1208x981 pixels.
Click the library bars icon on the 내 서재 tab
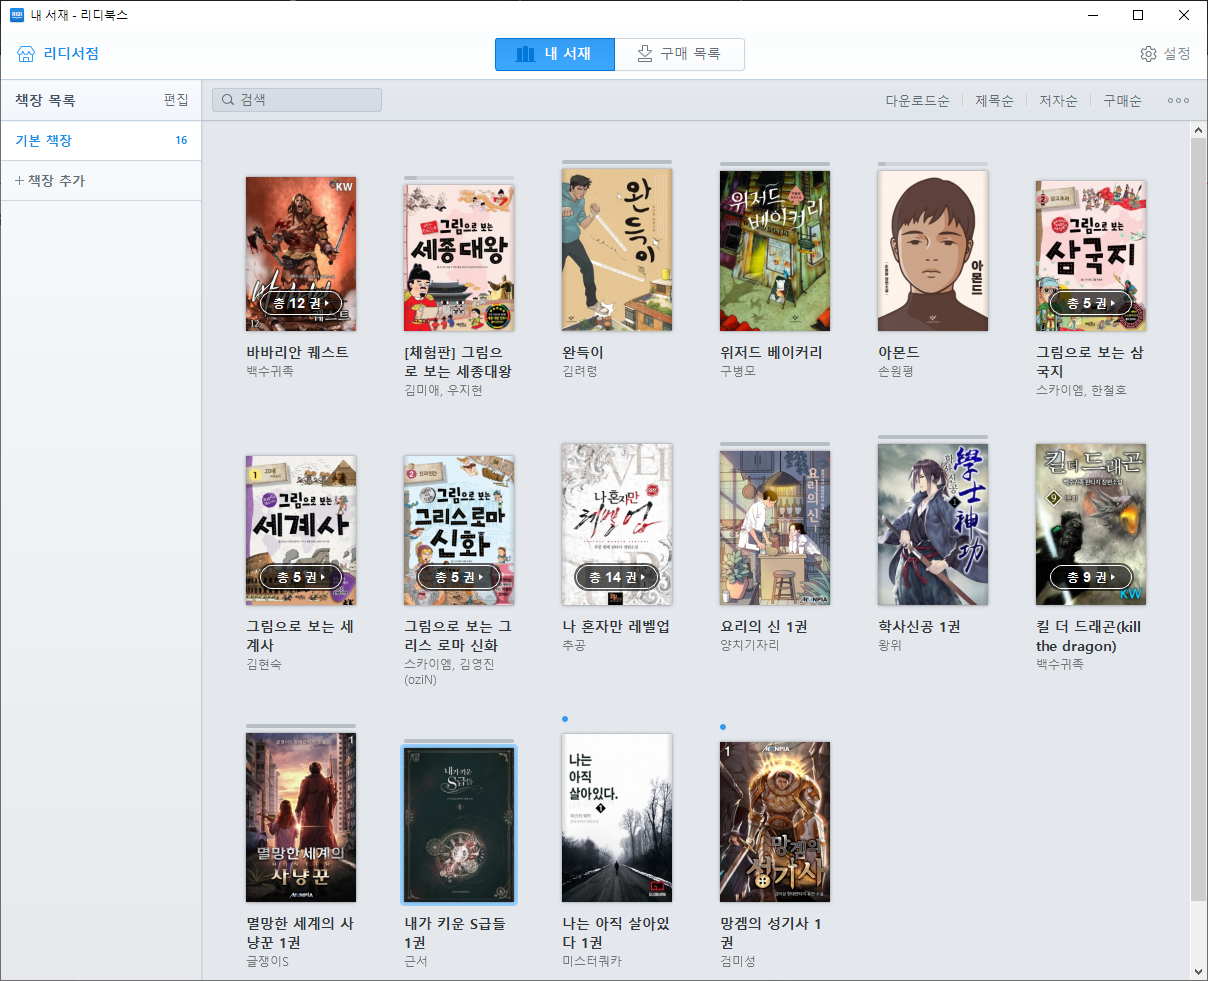pyautogui.click(x=524, y=54)
